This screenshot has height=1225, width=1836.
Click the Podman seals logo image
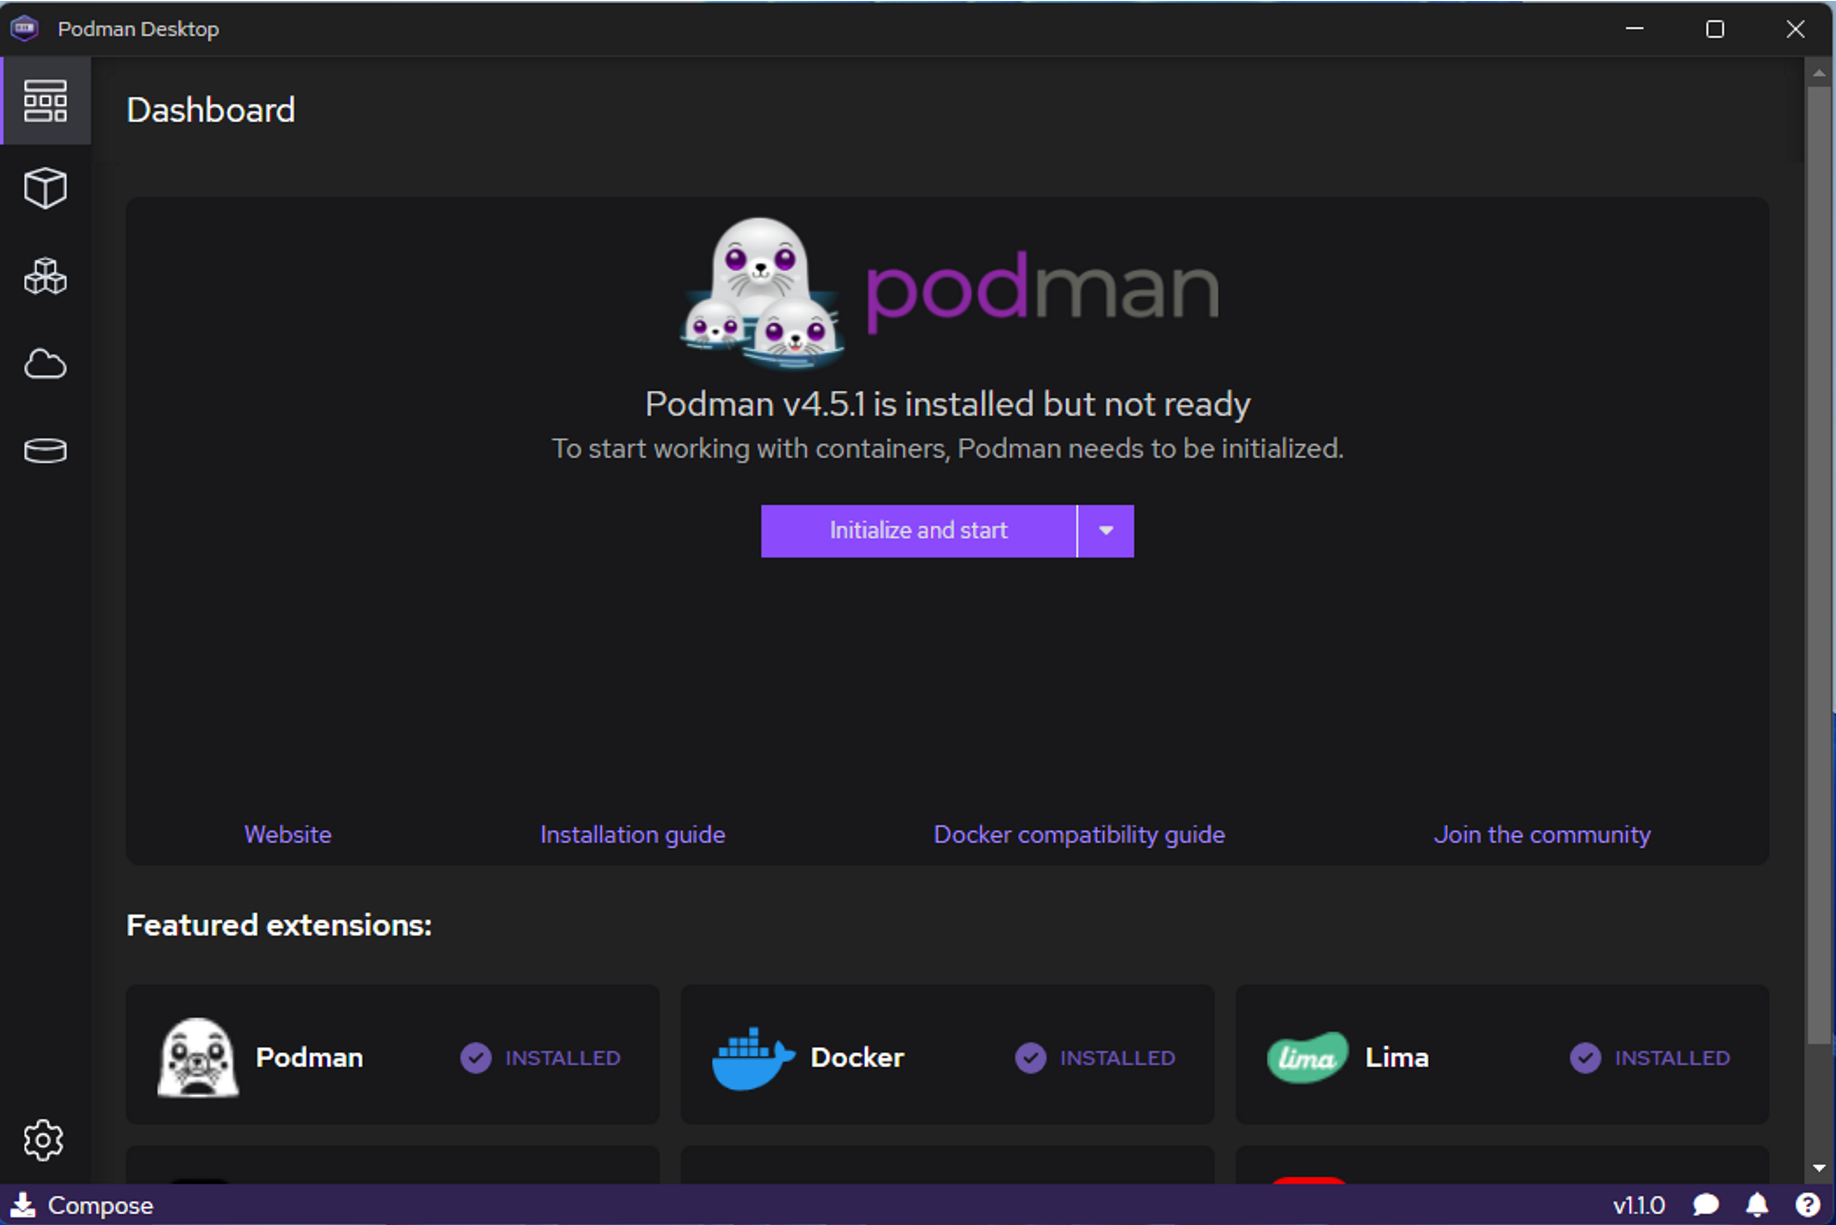(763, 293)
